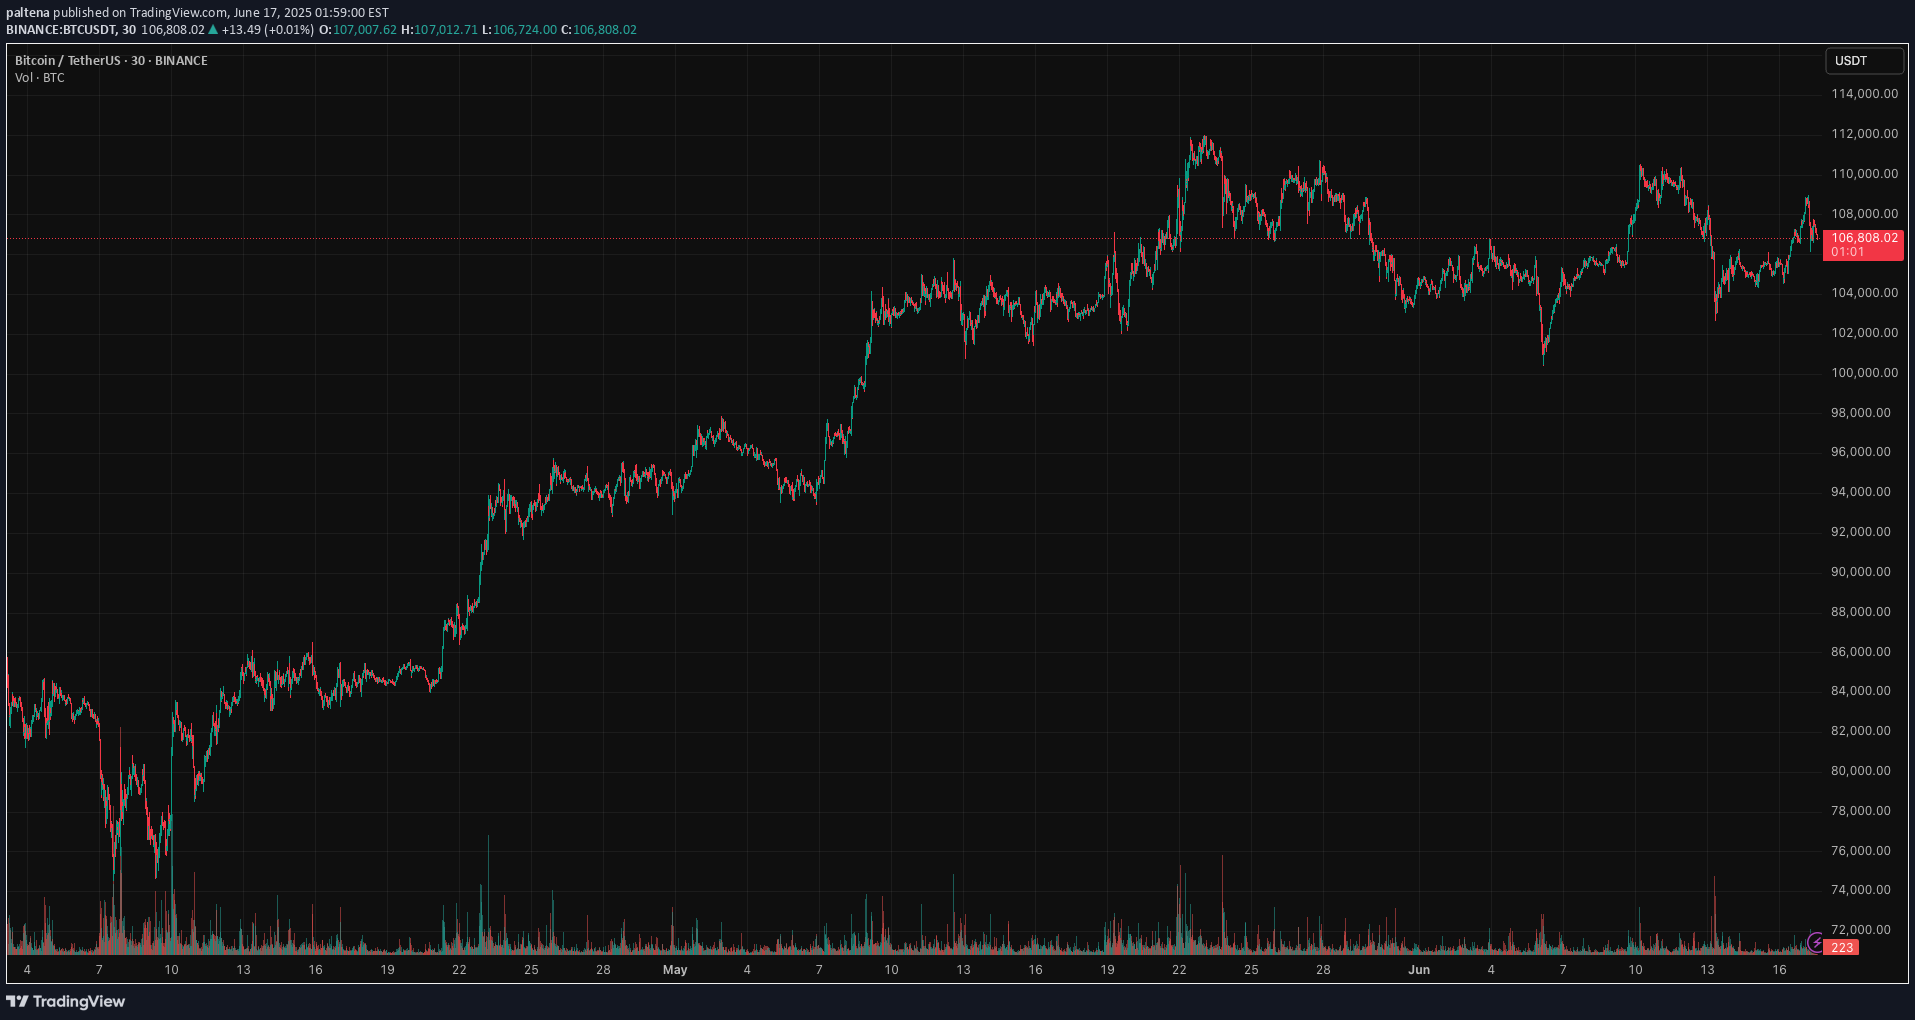
Task: Click the May label on the time axis
Action: [675, 970]
